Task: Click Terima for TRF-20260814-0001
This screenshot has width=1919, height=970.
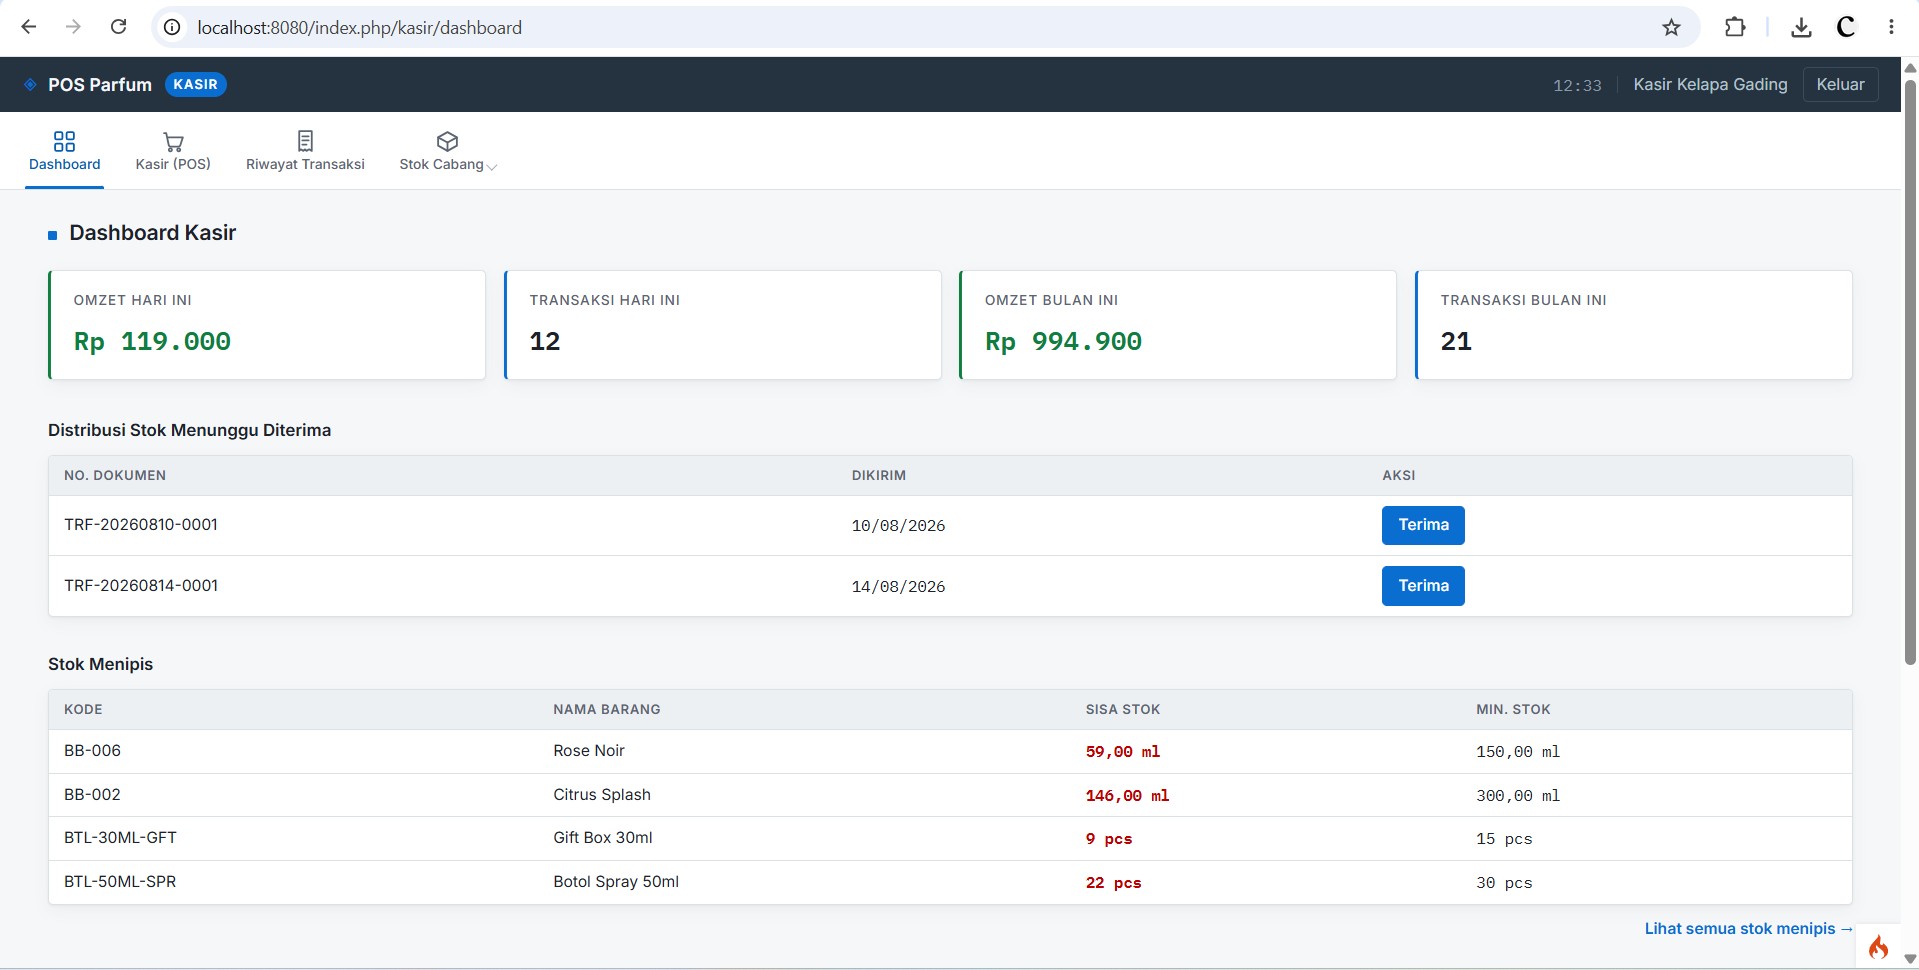Action: click(x=1423, y=586)
